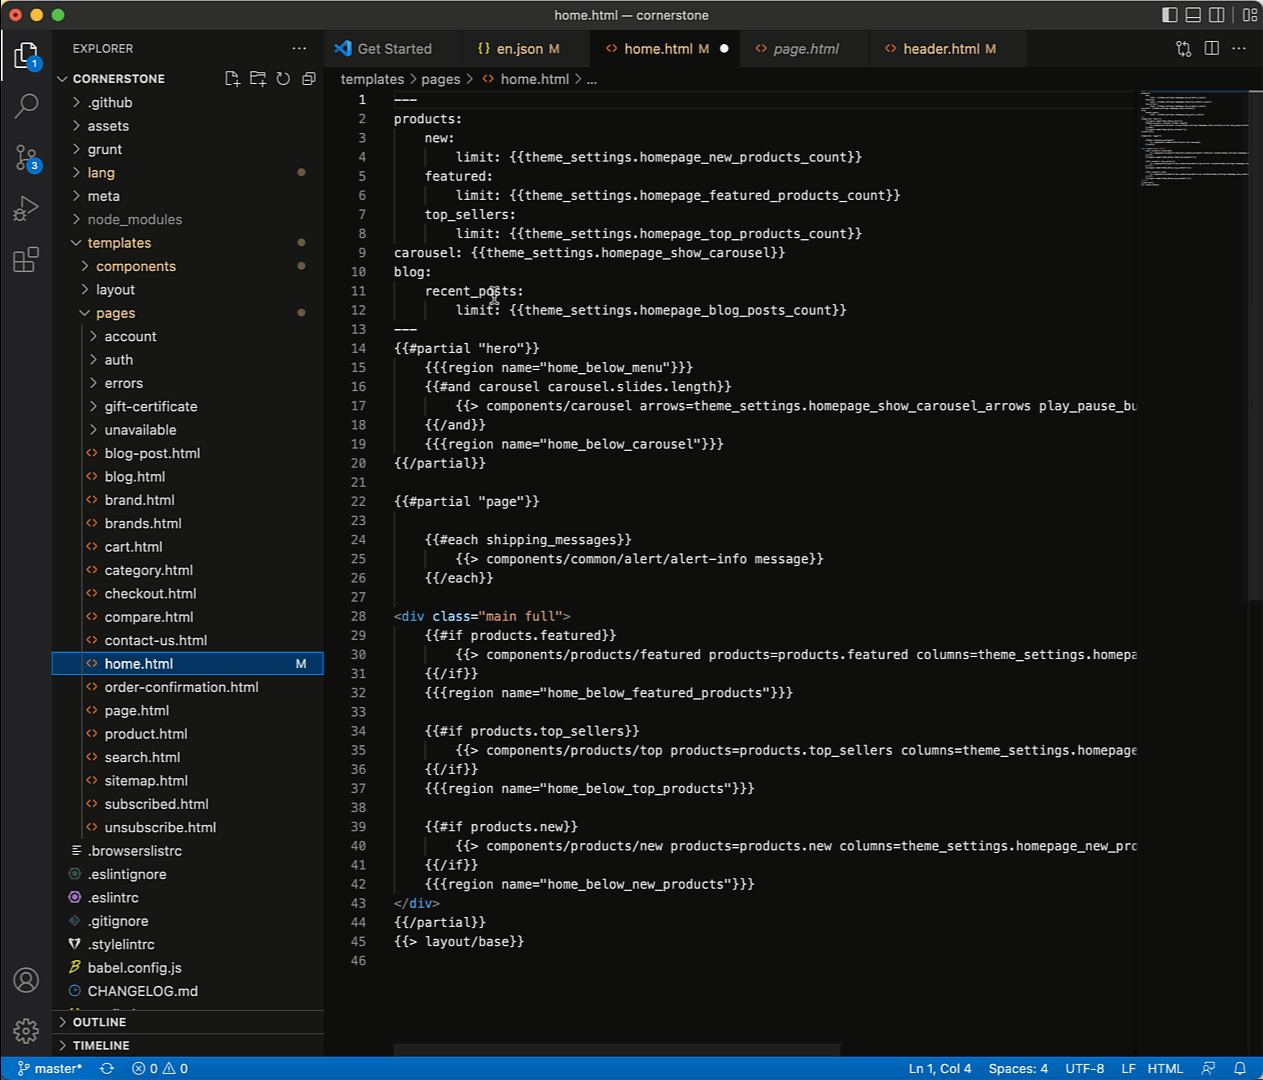The width and height of the screenshot is (1263, 1080).
Task: Click the notifications bell in status bar
Action: click(x=1240, y=1068)
